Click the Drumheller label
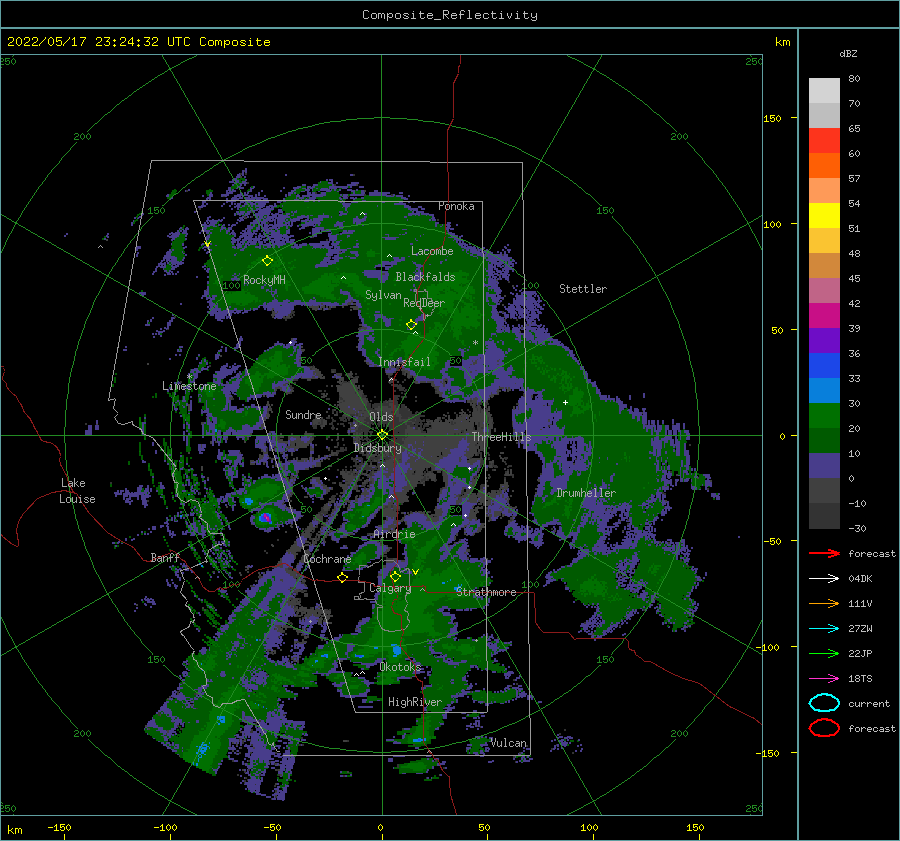The width and height of the screenshot is (900, 841). 586,493
